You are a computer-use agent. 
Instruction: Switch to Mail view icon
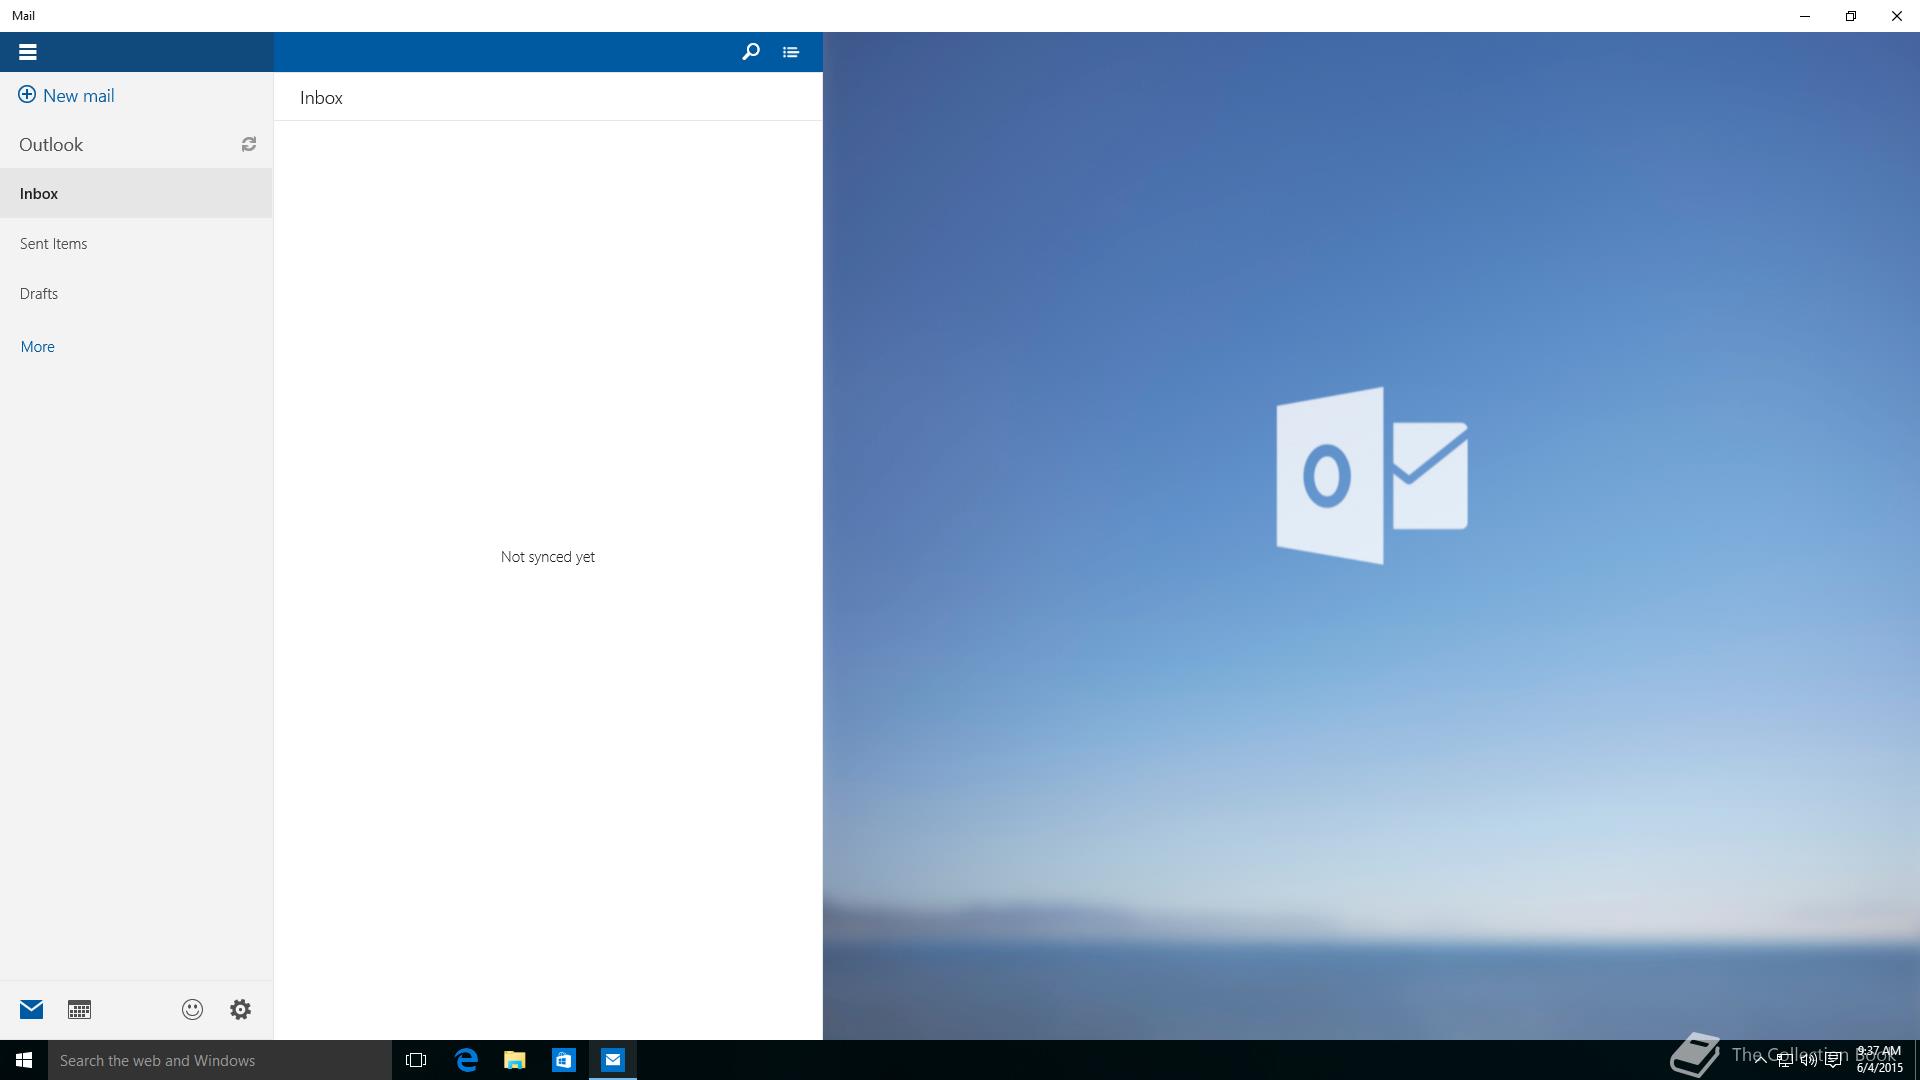(31, 1009)
